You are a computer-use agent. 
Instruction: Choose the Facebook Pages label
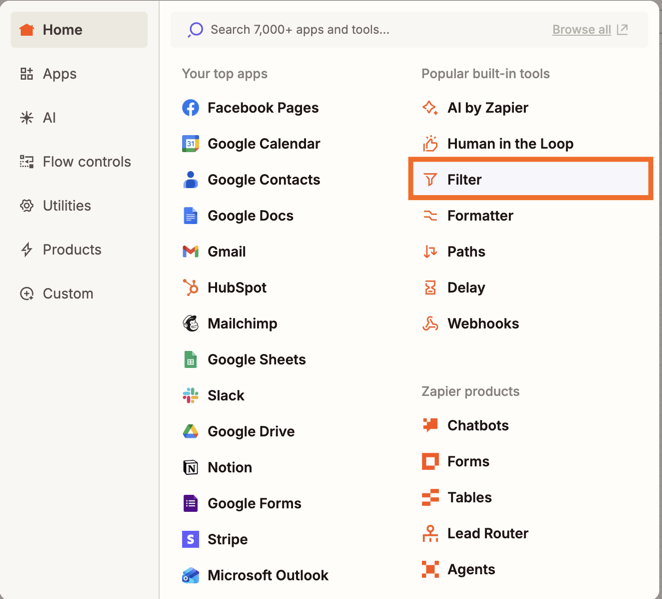(263, 108)
